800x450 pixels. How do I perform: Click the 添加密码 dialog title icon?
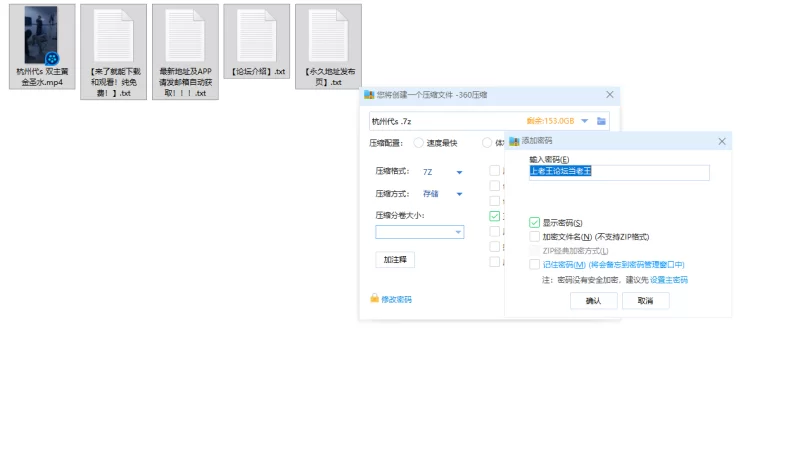click(514, 141)
